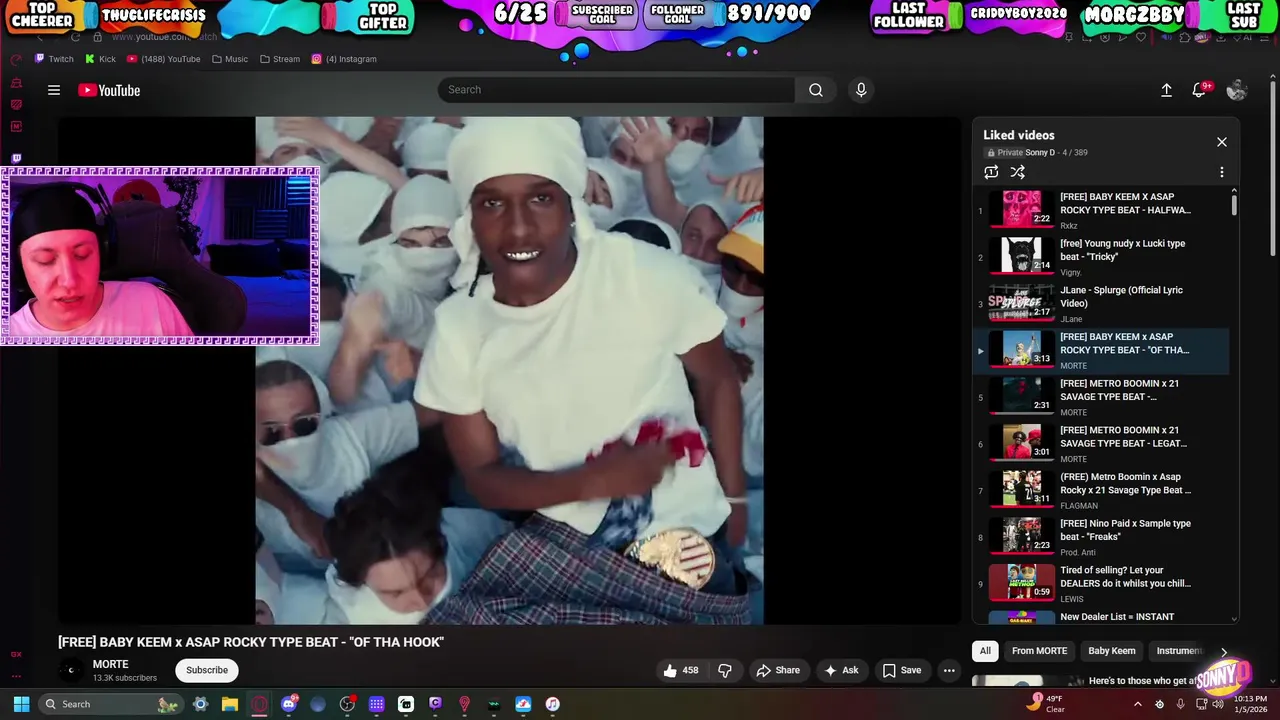Open YouTube notifications bell
1280x720 pixels.
click(1199, 90)
